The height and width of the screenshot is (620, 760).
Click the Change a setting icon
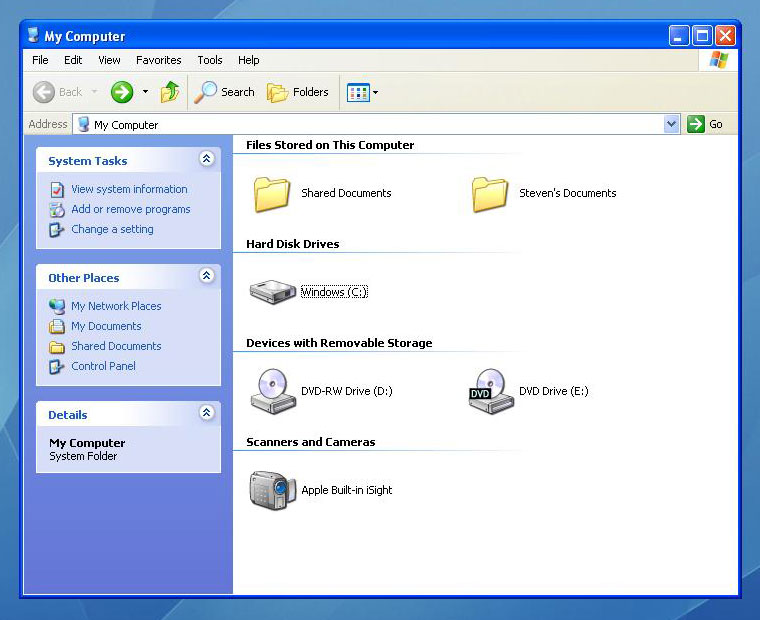click(56, 229)
